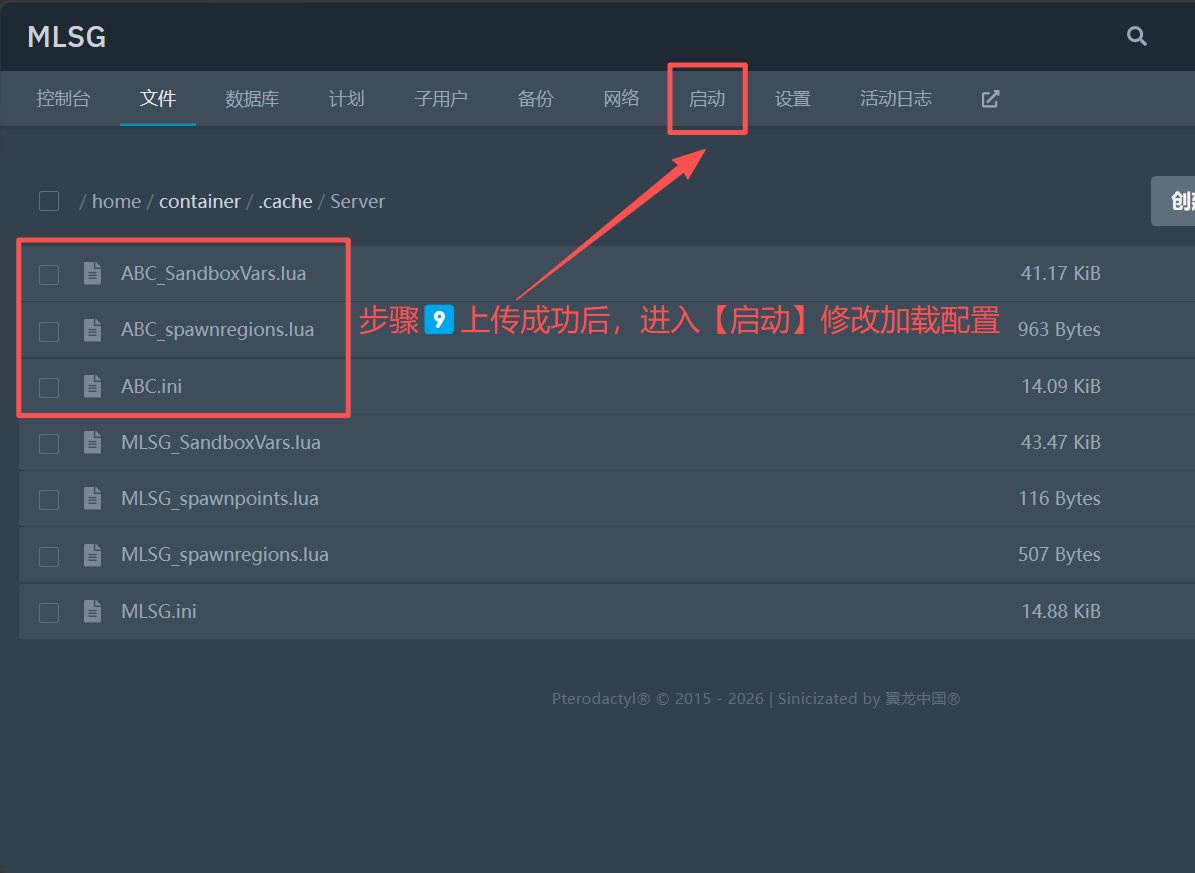Click file icon beside ABC_SandboxVars.lua
Screen dimensions: 1195x873
[92, 273]
